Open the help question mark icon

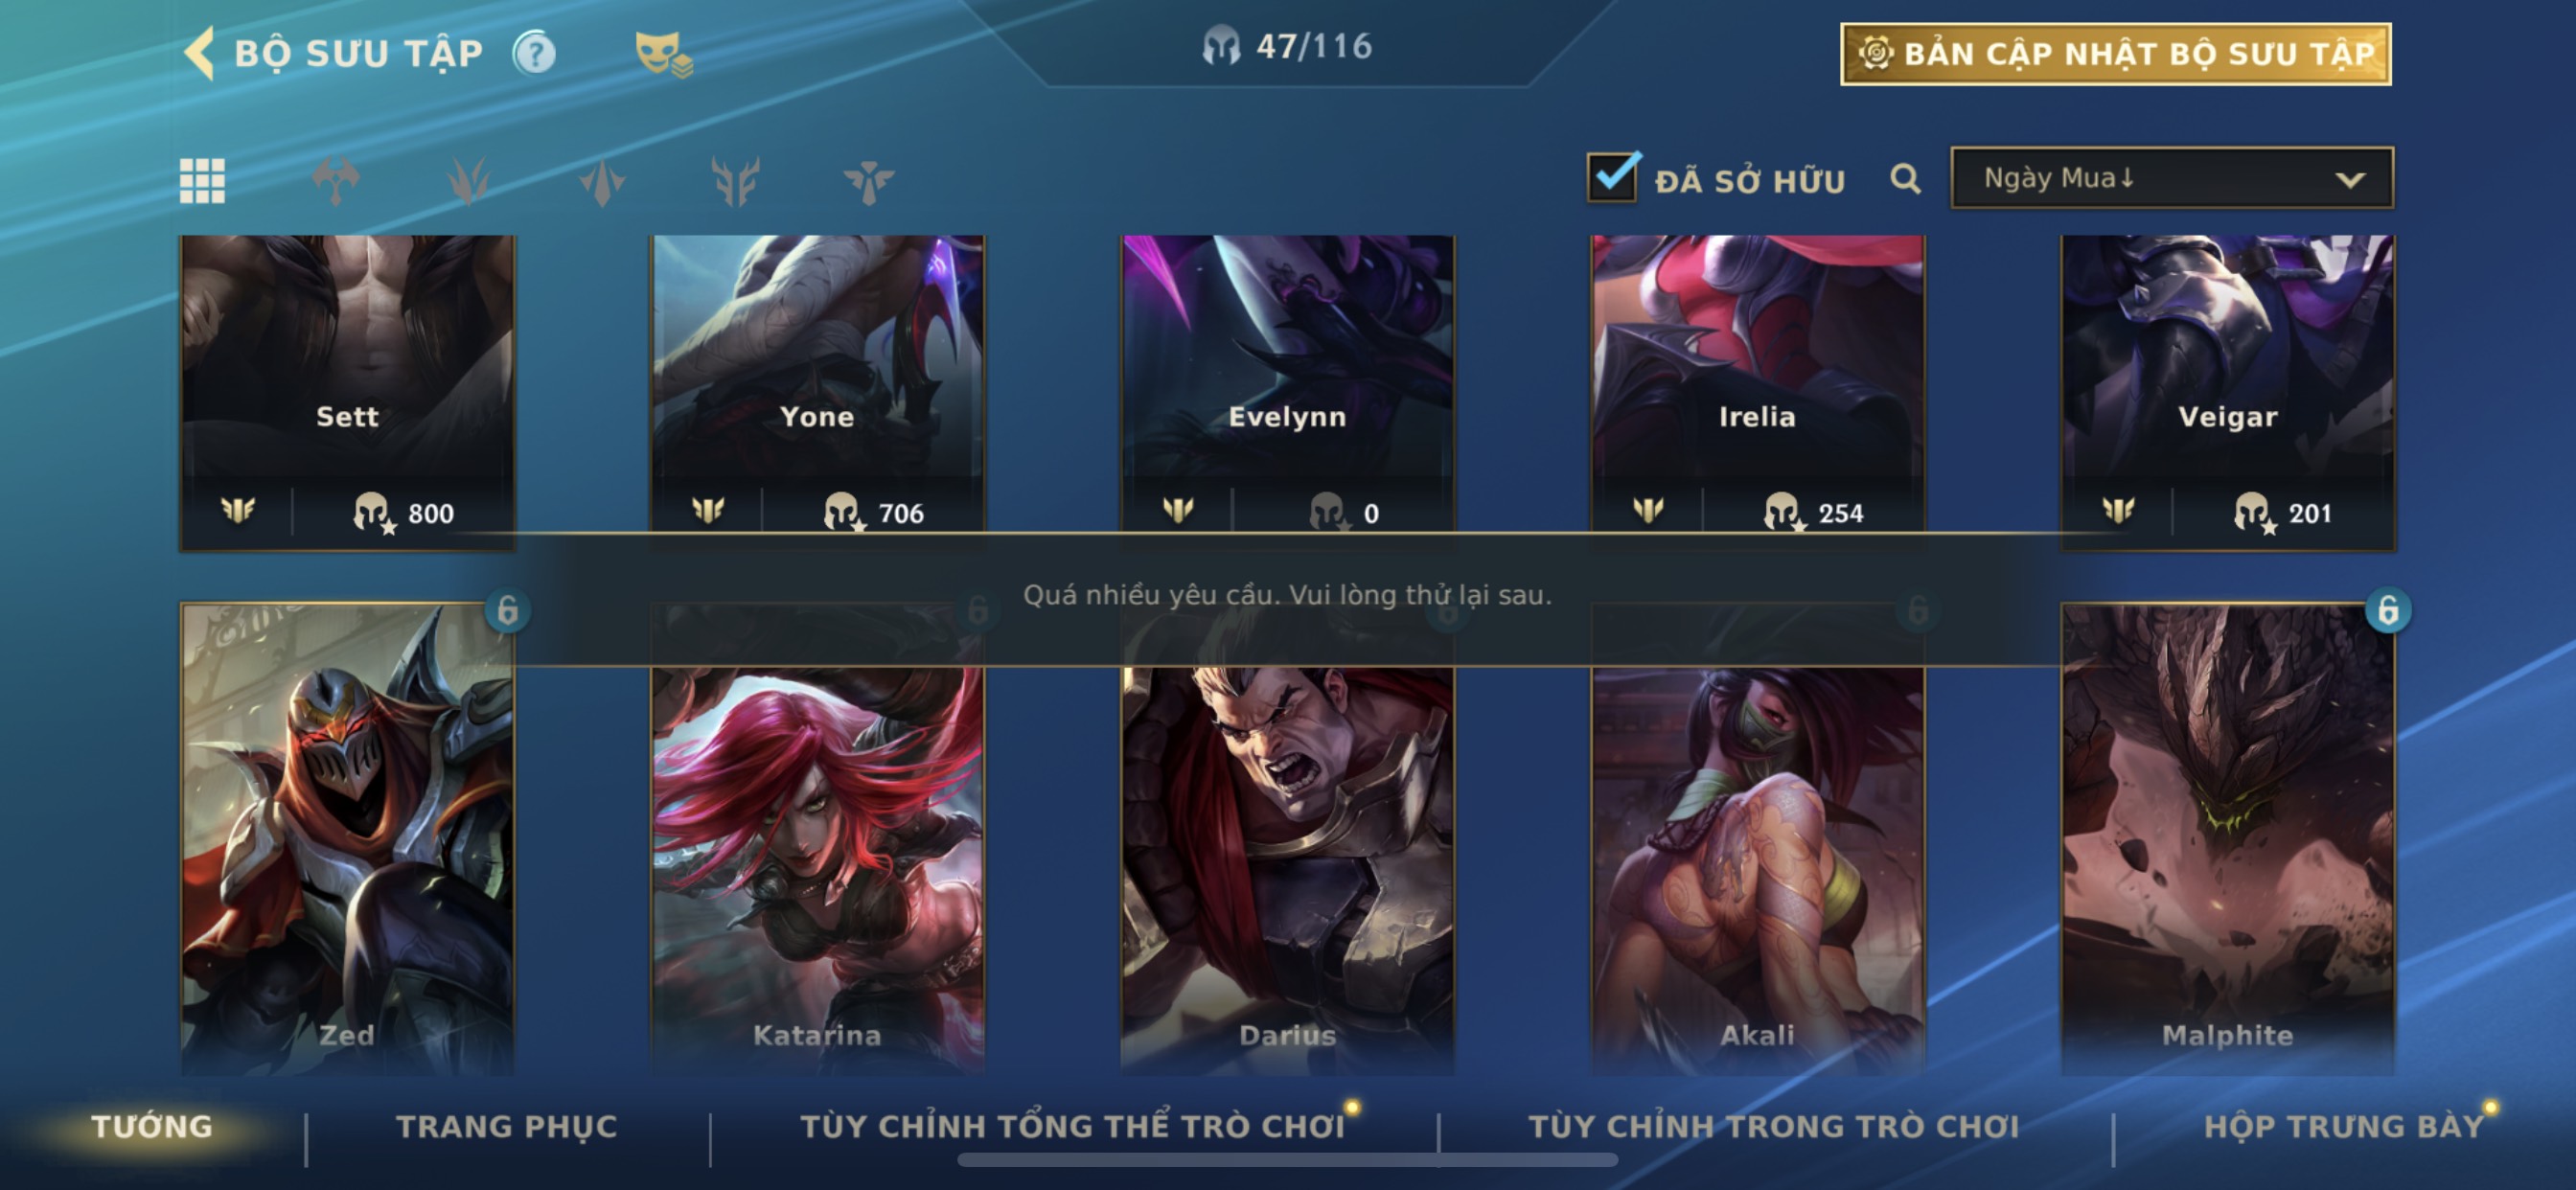pos(534,53)
